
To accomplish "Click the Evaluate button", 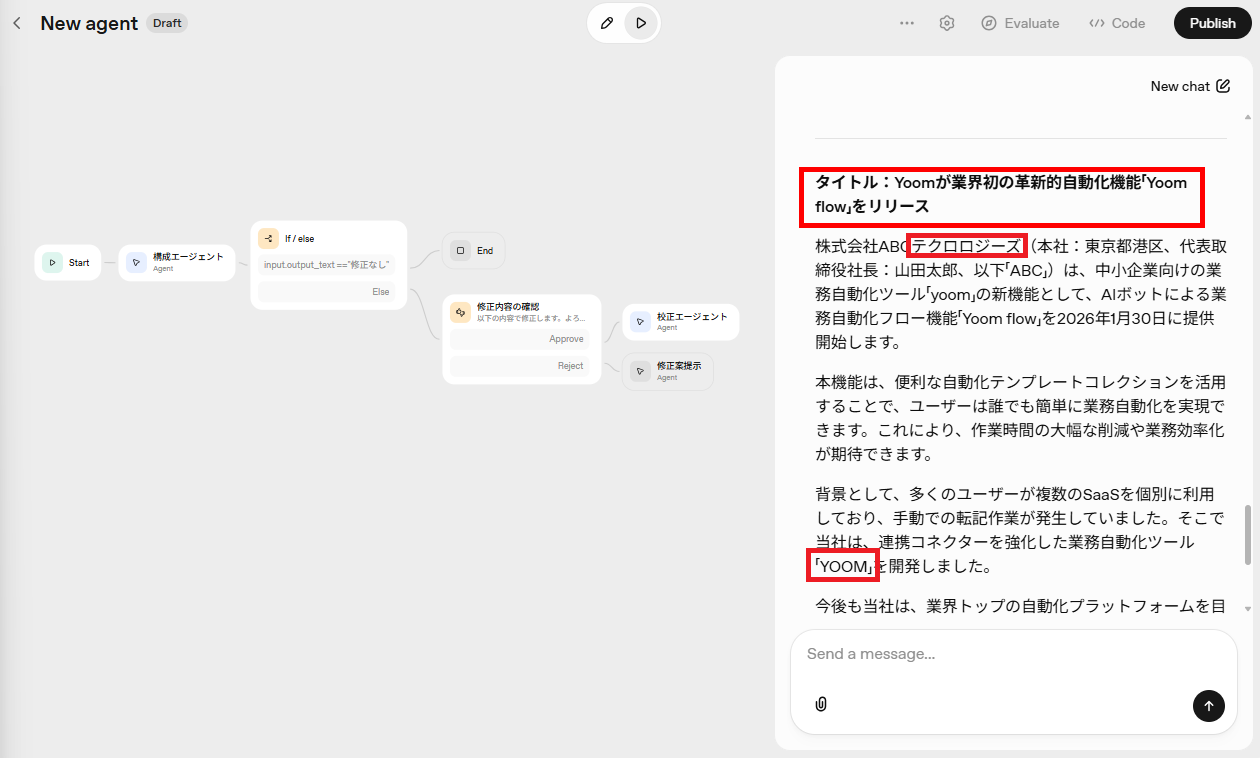I will click(1020, 23).
